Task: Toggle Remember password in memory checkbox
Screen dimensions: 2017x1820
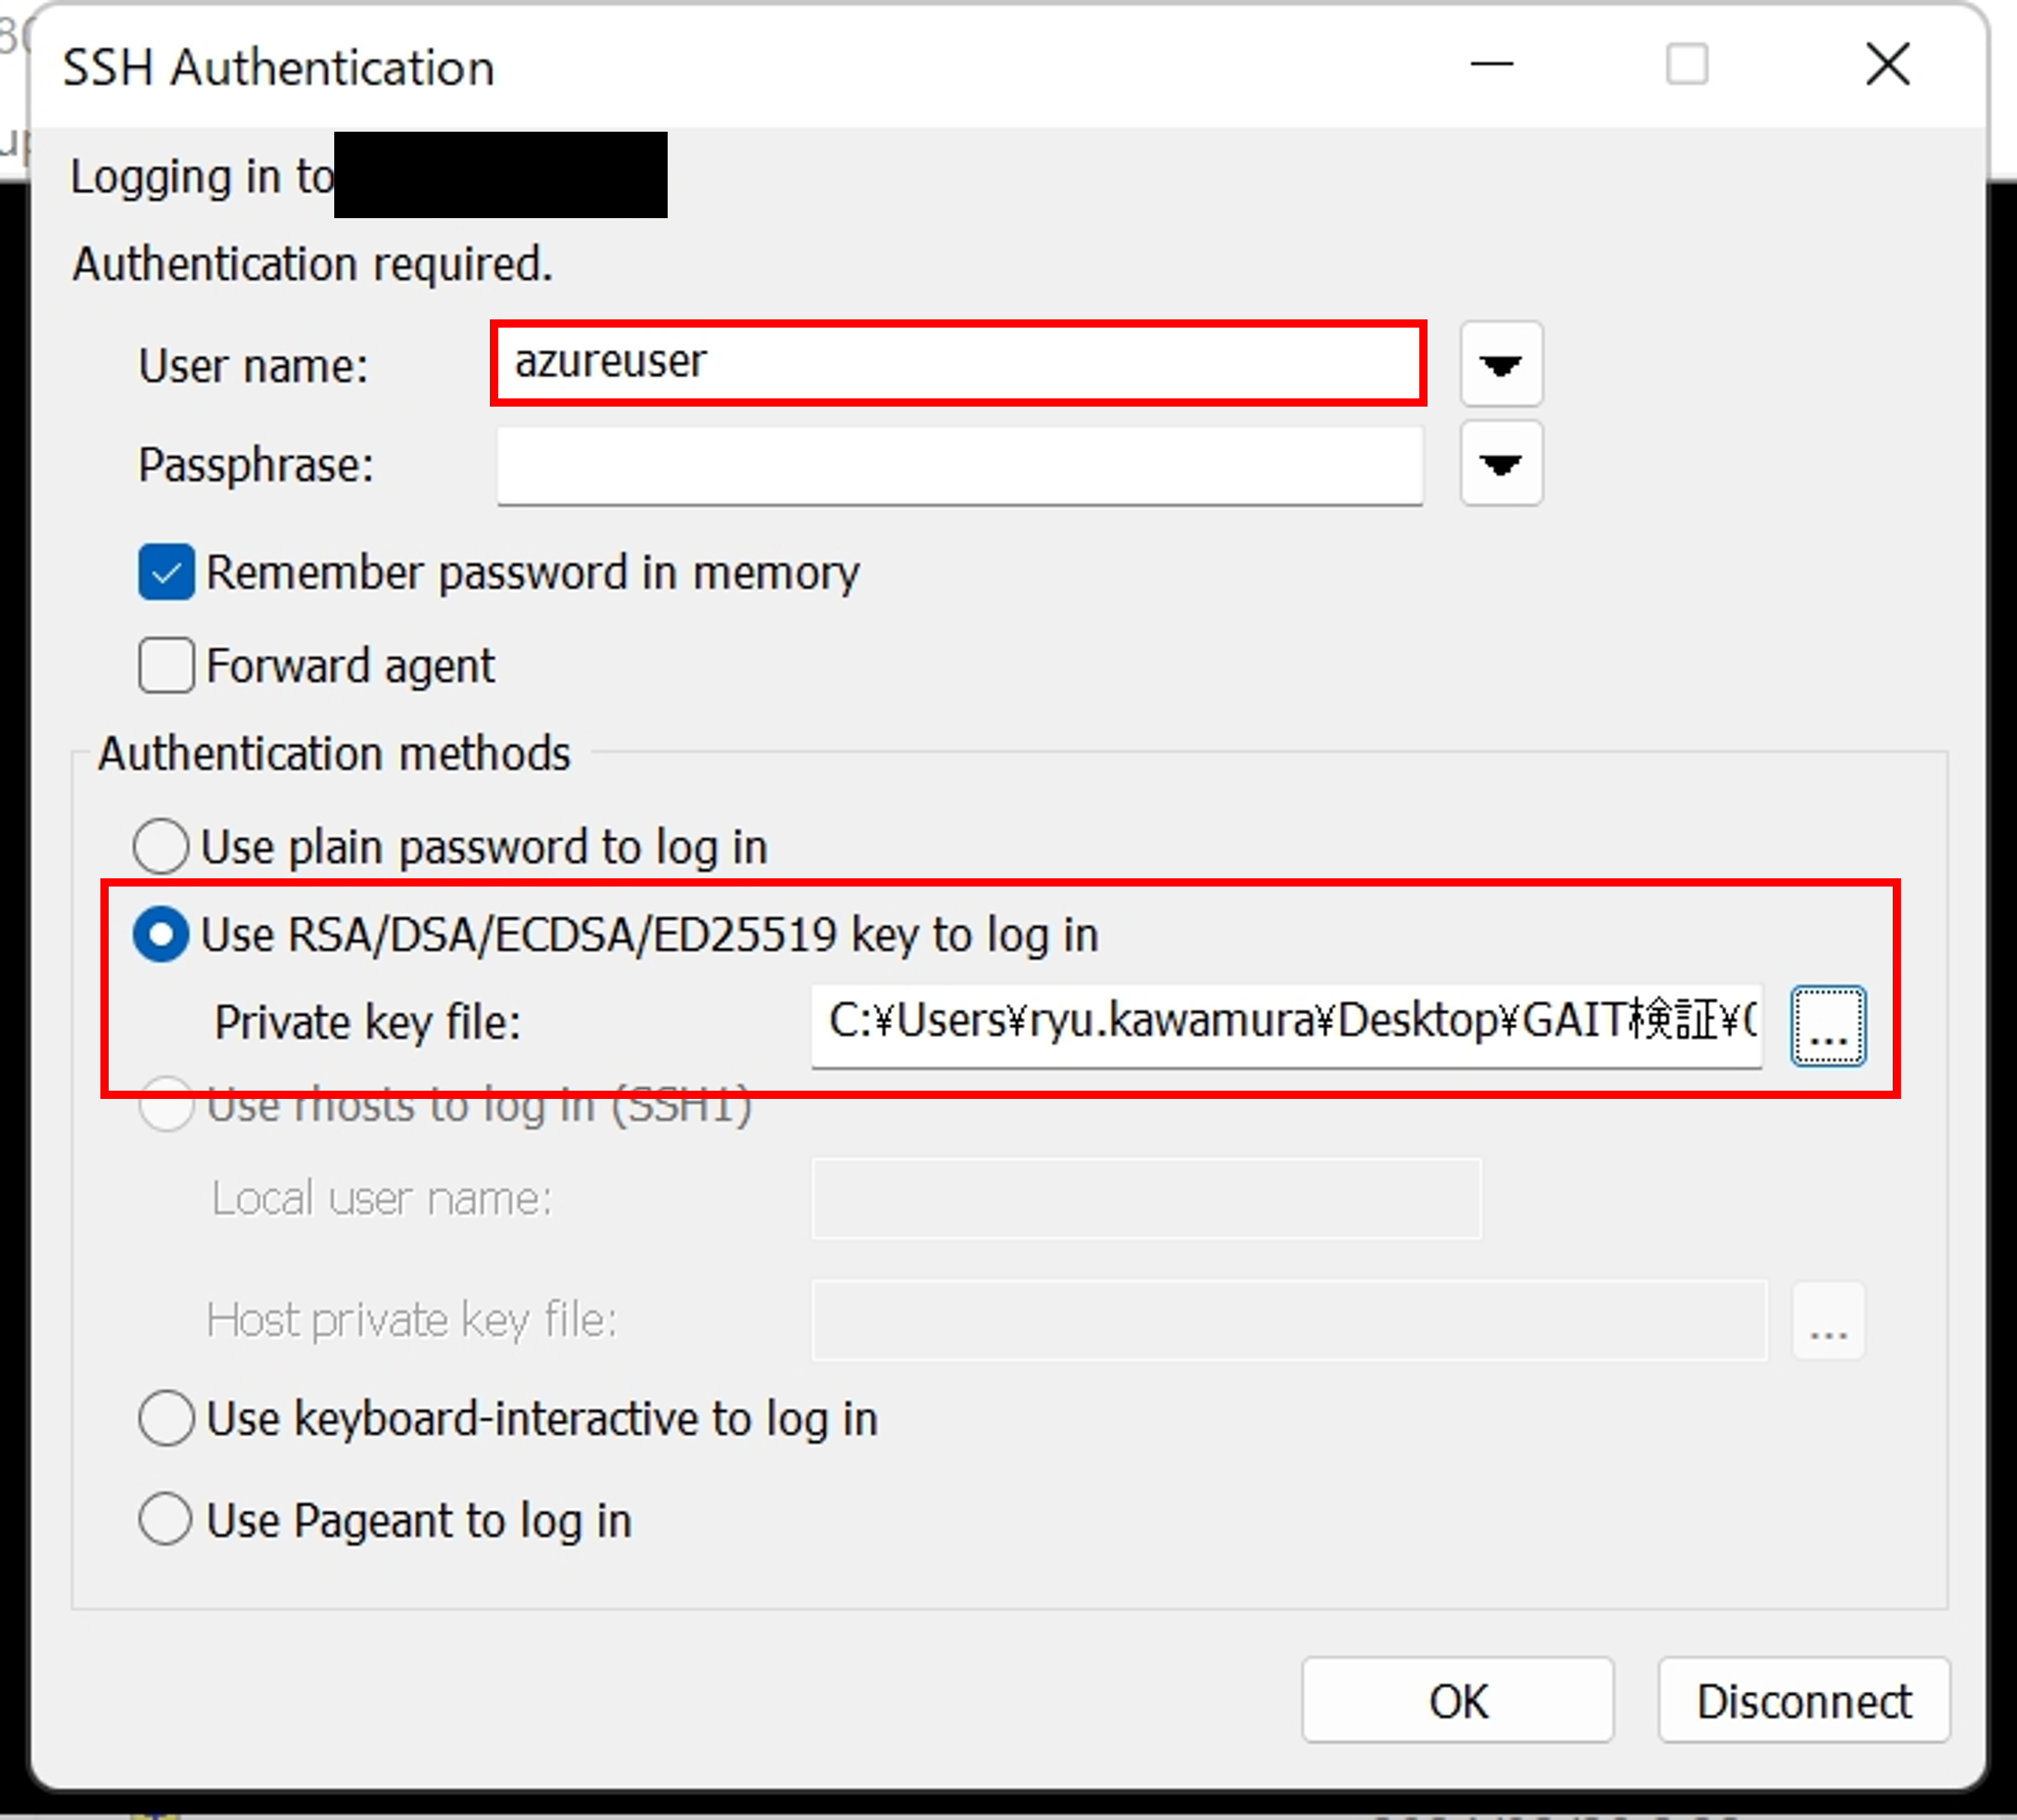Action: pyautogui.click(x=166, y=572)
